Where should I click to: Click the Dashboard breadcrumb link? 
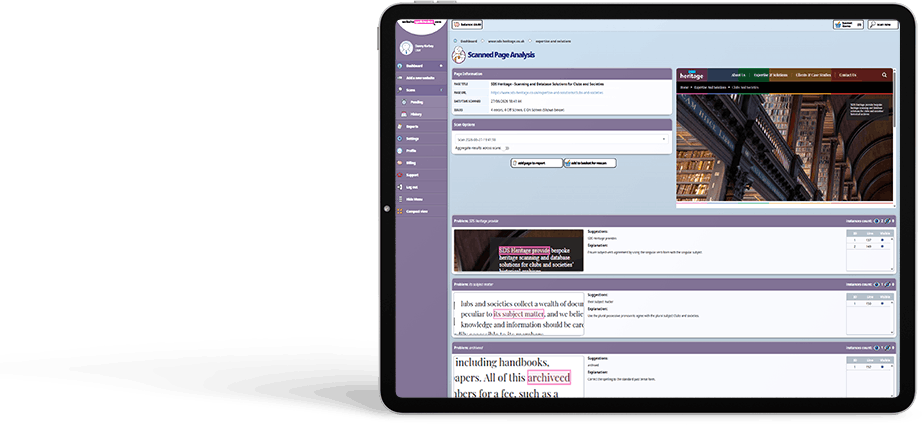pyautogui.click(x=469, y=41)
